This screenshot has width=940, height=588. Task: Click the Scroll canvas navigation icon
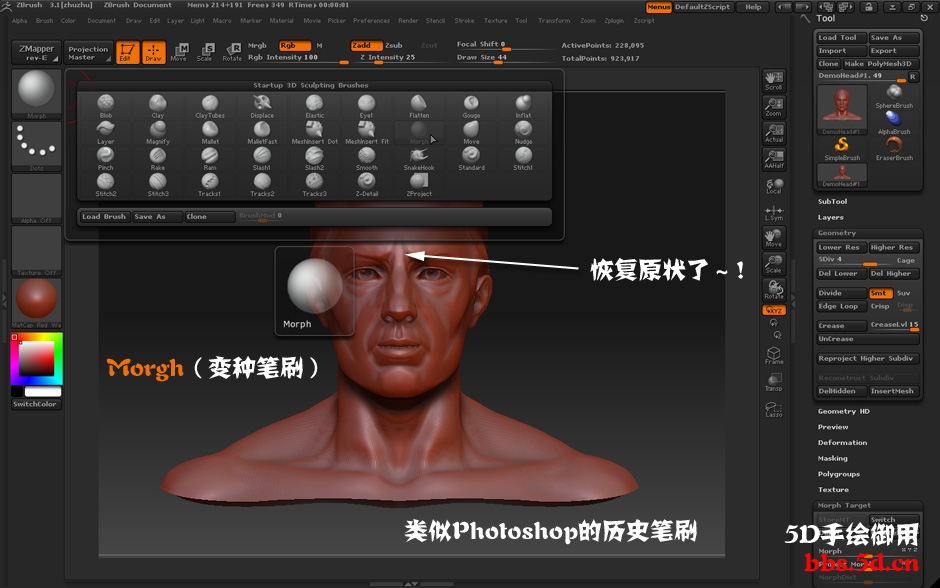tap(773, 80)
